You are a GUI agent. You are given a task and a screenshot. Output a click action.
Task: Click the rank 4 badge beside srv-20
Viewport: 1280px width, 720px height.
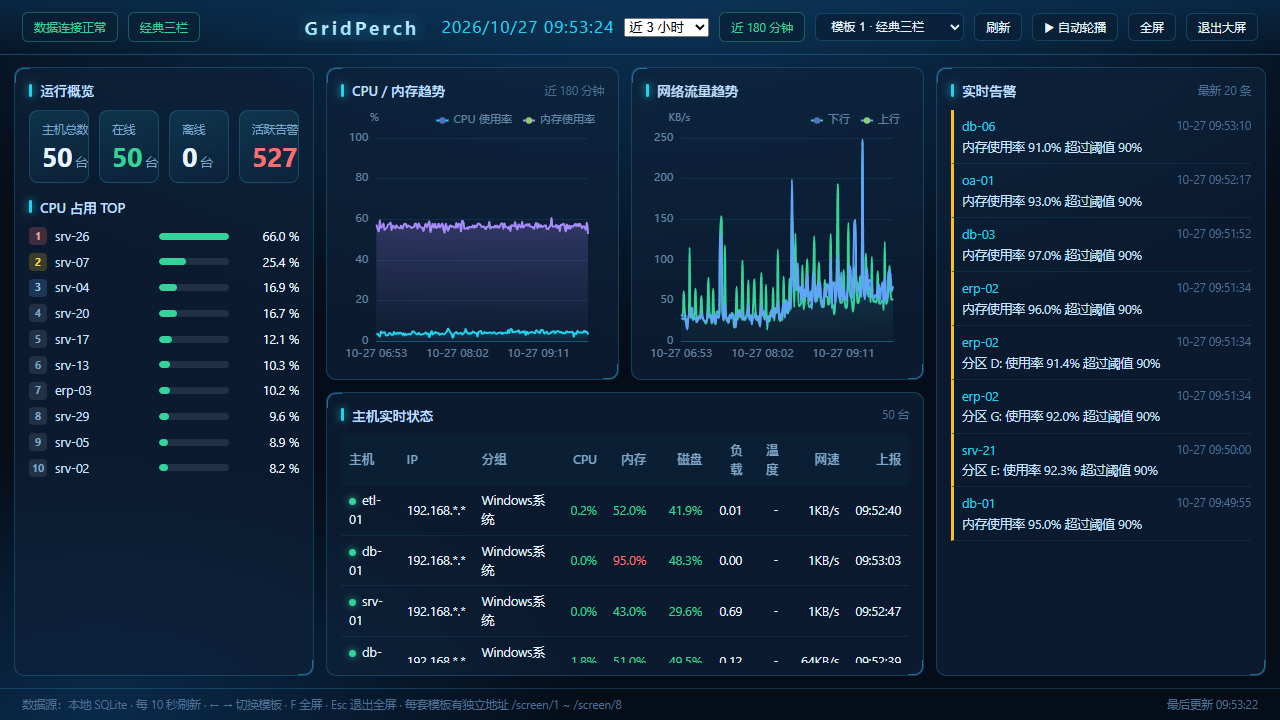click(38, 313)
